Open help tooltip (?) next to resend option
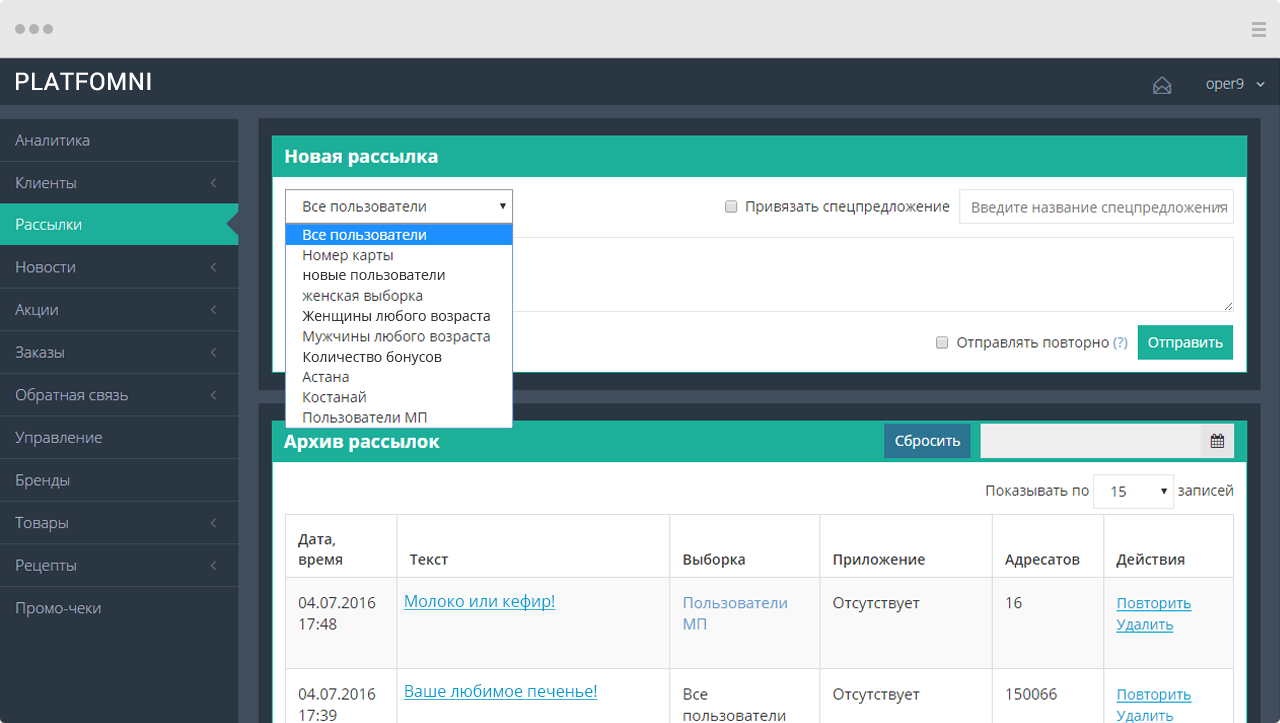The image size is (1280, 723). [x=1120, y=342]
